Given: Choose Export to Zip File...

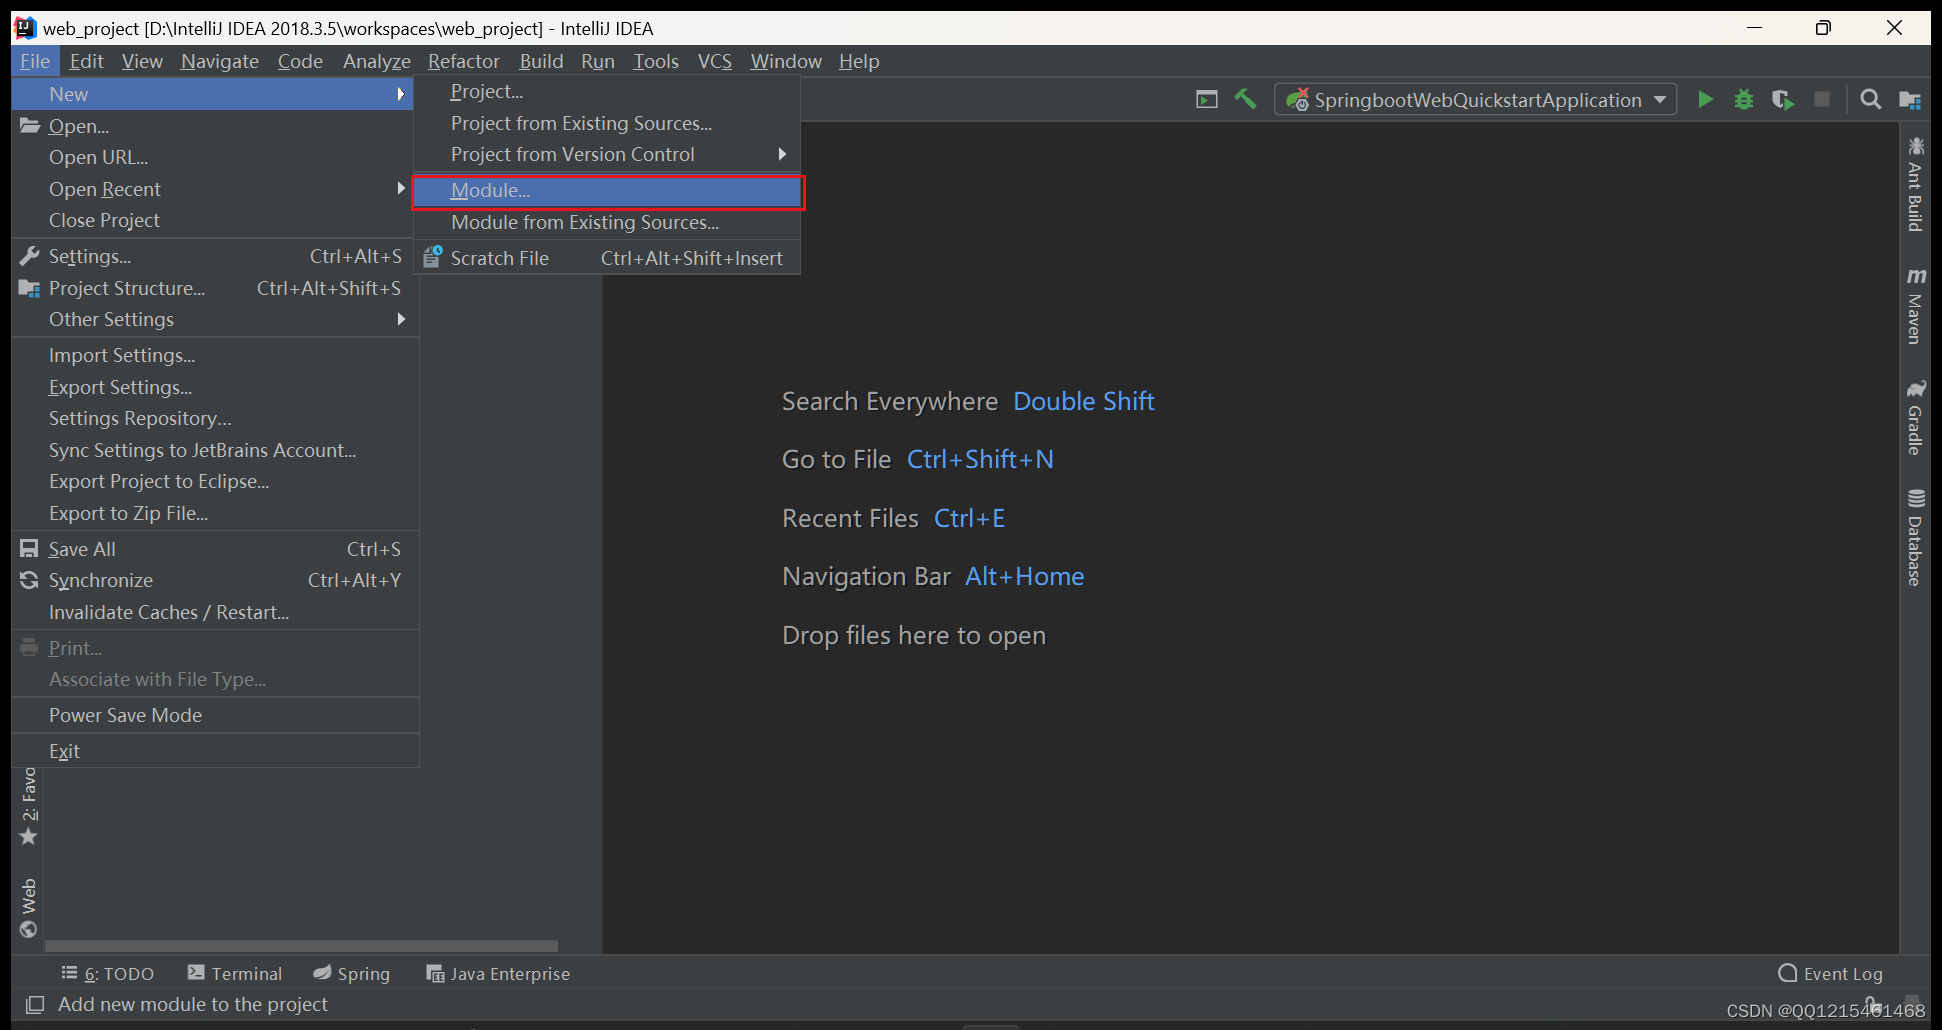Looking at the screenshot, I should [x=215, y=513].
